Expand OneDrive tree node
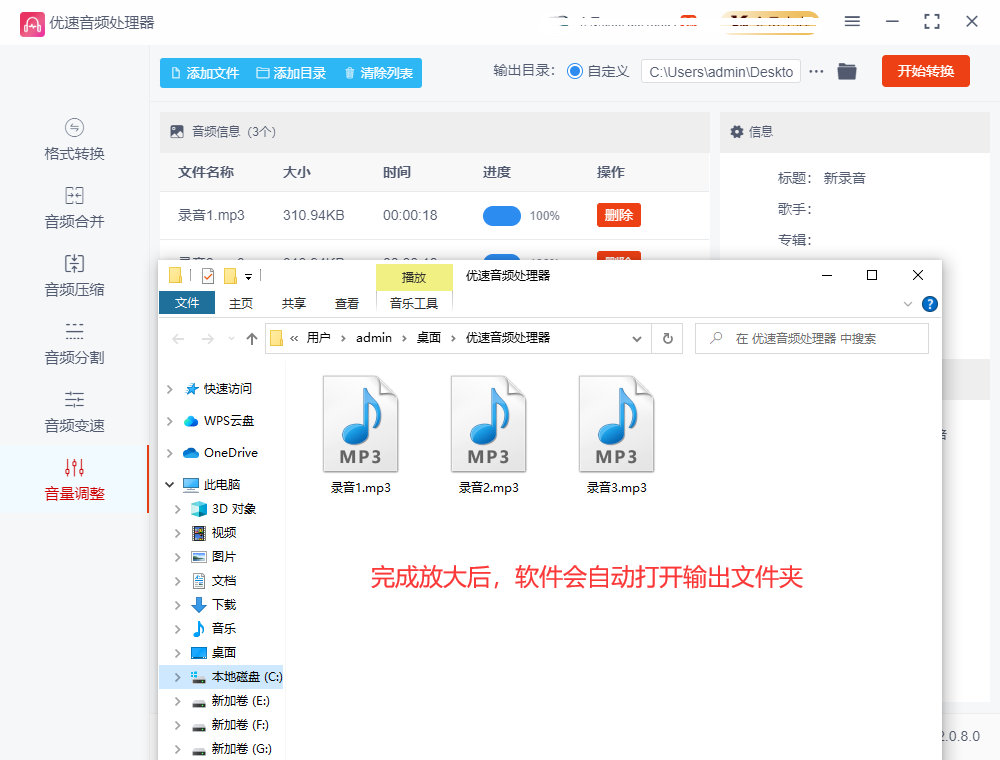1000x760 pixels. (x=170, y=453)
